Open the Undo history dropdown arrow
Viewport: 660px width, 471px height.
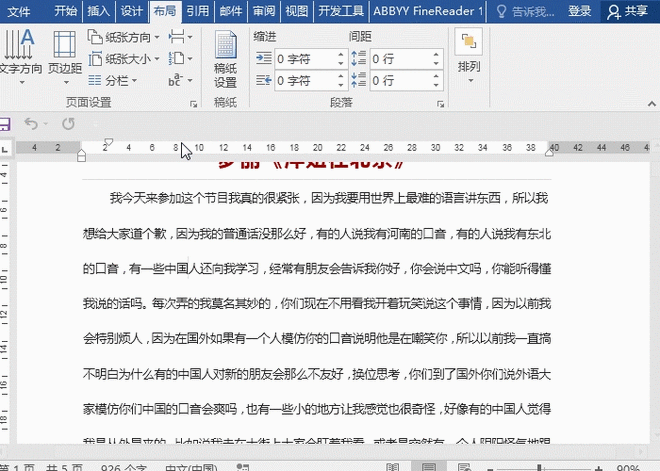point(45,124)
